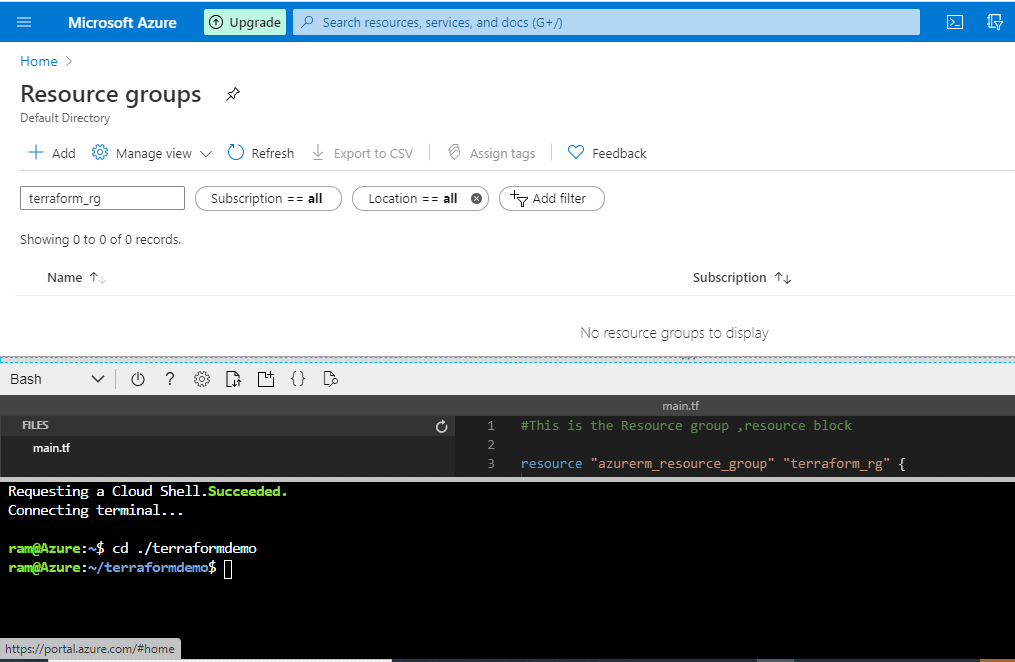Image resolution: width=1015 pixels, height=662 pixels.
Task: Refresh the FILES explorer pane
Action: click(441, 426)
